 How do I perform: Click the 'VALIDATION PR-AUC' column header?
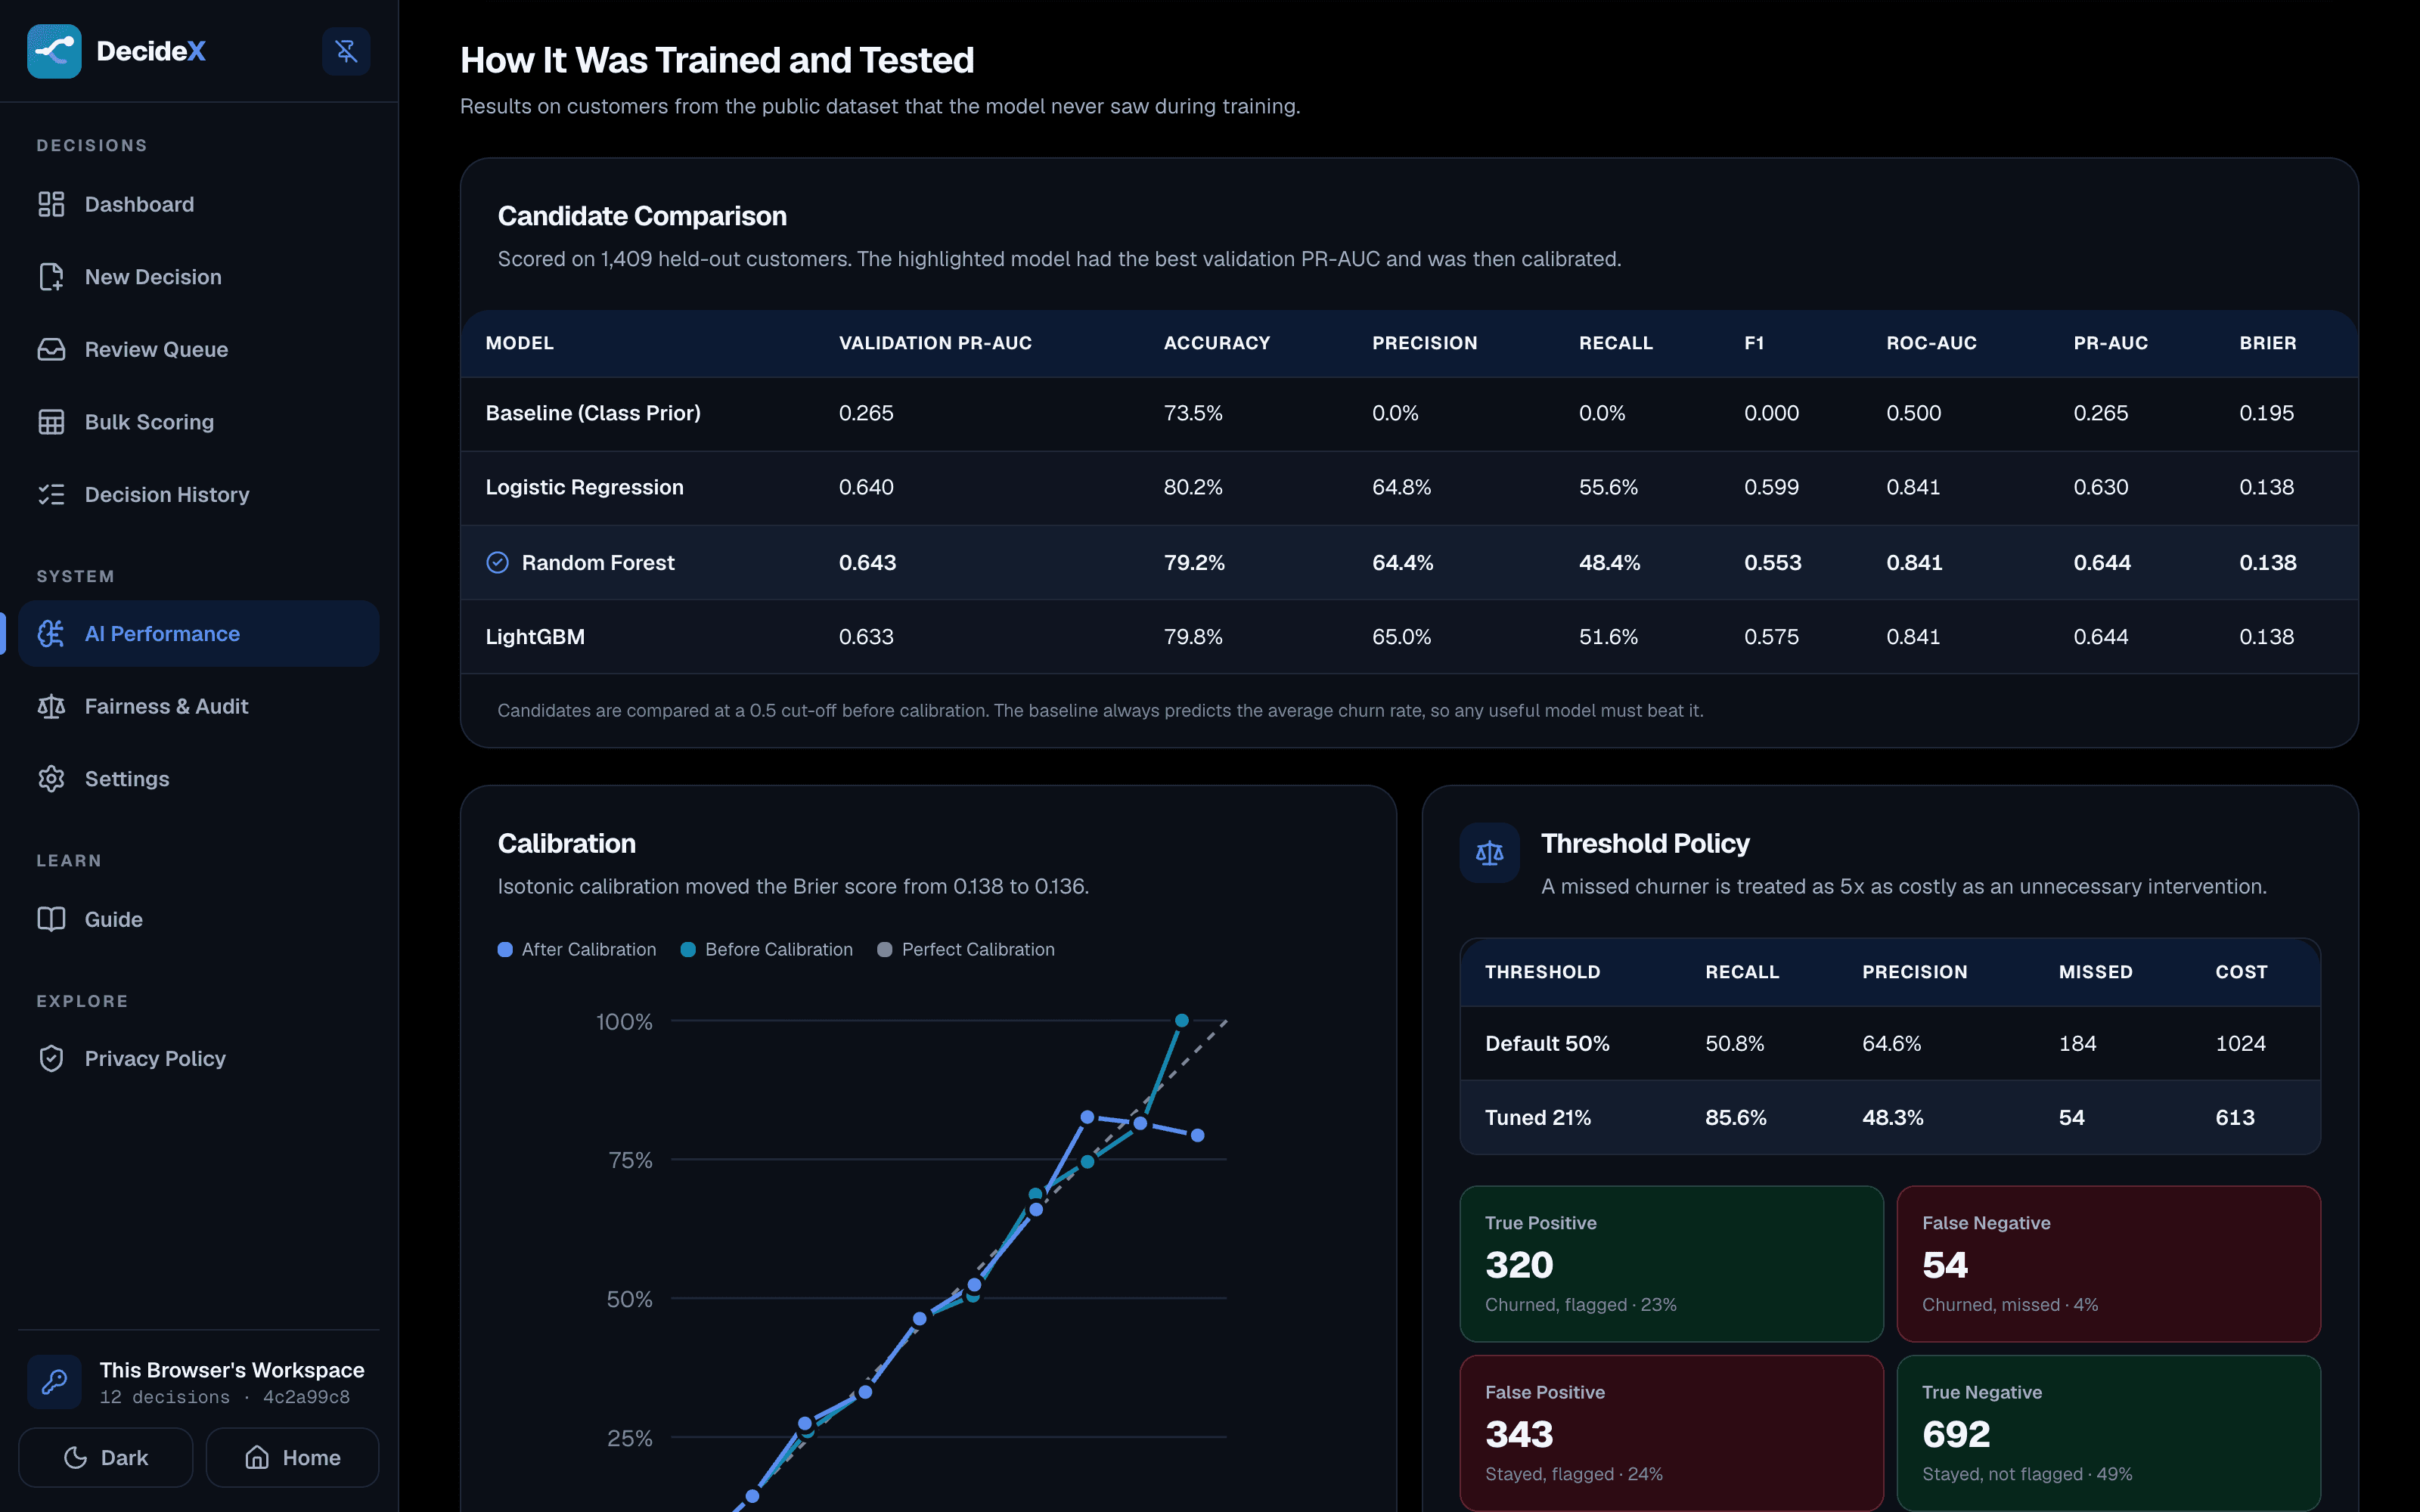pos(935,343)
